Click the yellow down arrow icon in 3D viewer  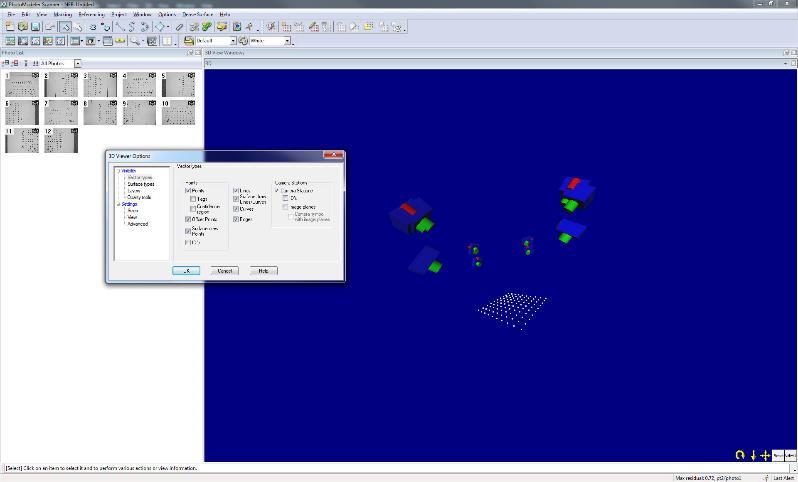point(753,455)
